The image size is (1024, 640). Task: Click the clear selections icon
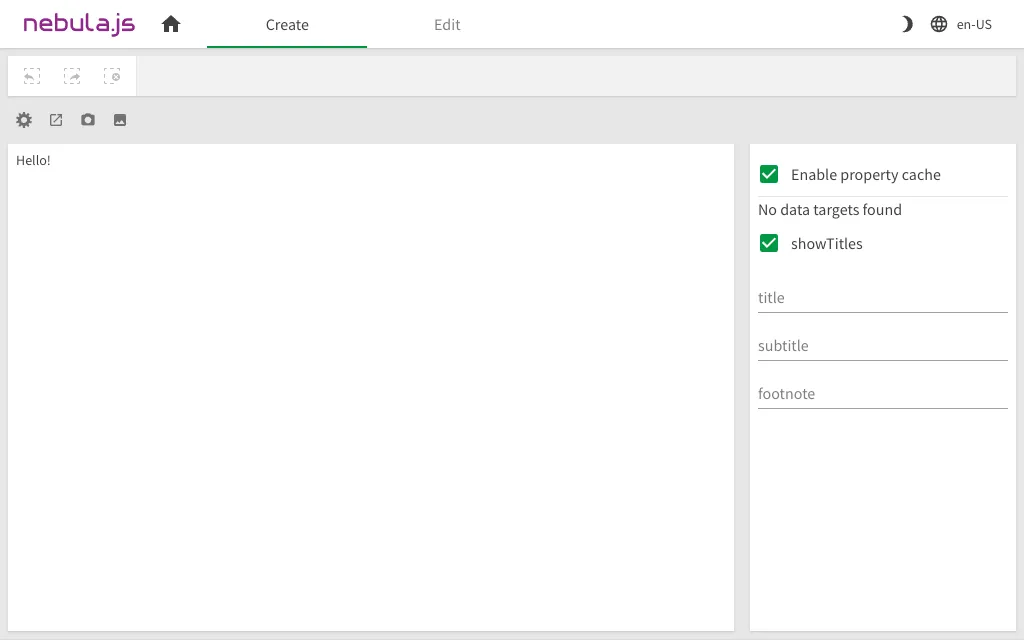click(112, 76)
